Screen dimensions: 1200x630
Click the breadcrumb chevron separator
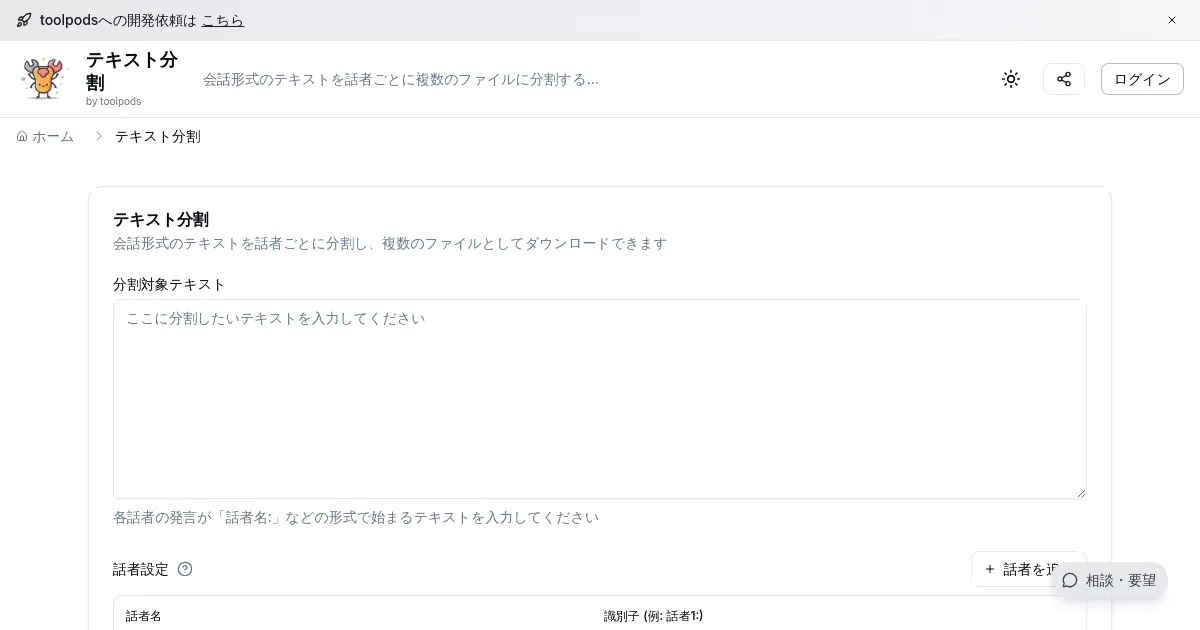98,136
